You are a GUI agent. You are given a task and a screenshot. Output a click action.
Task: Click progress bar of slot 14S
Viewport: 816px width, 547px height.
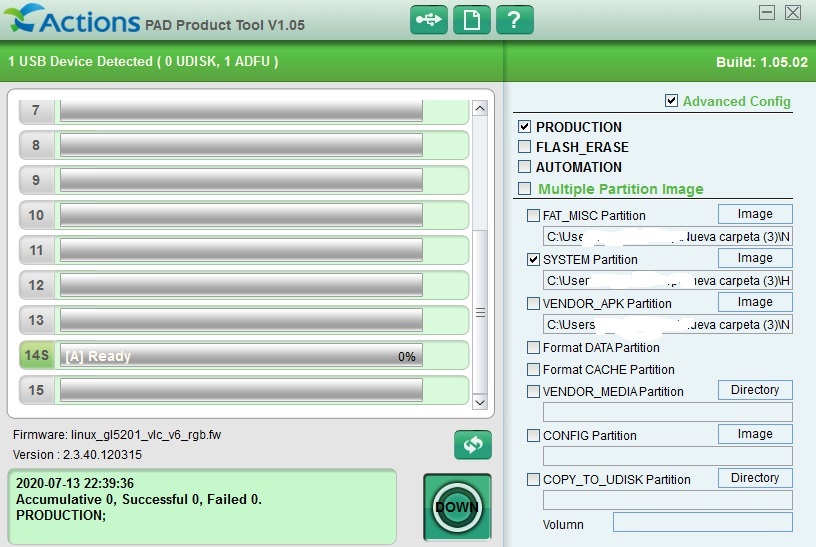241,356
